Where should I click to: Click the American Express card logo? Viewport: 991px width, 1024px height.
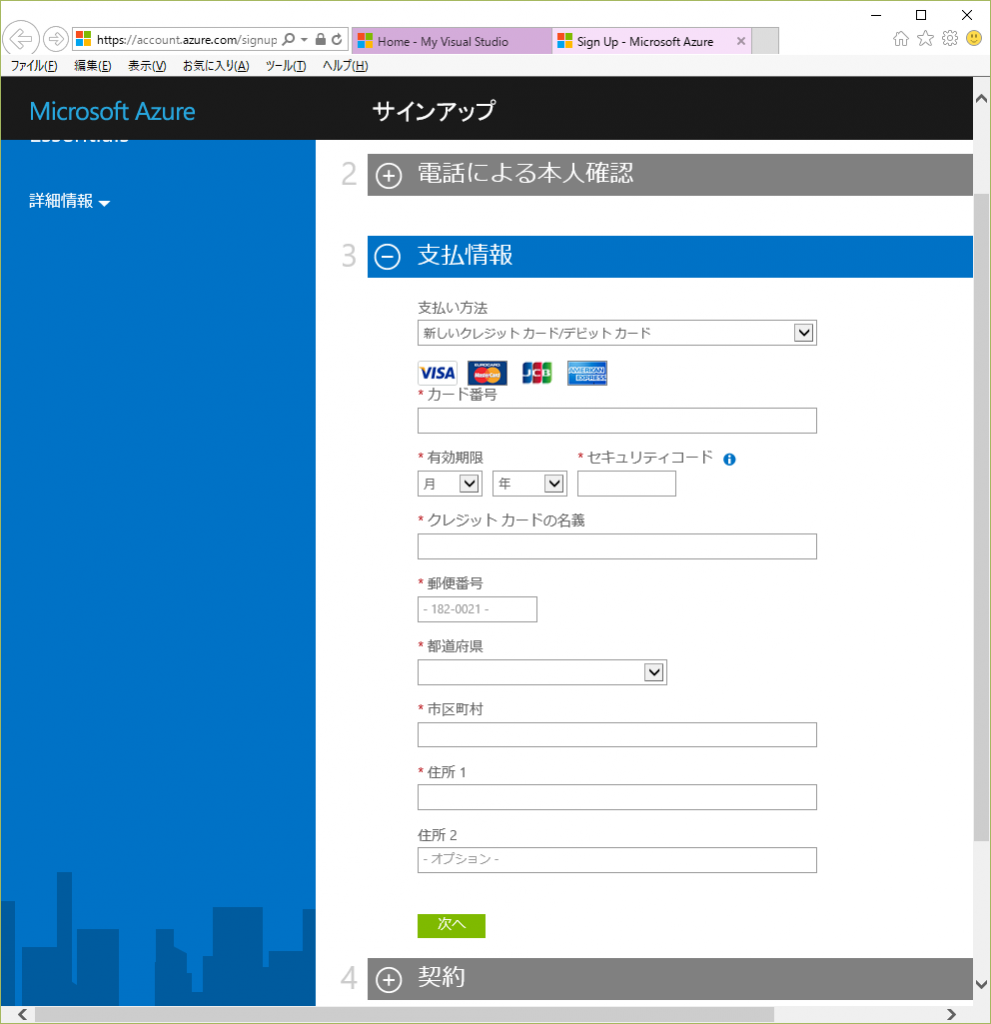coord(587,373)
